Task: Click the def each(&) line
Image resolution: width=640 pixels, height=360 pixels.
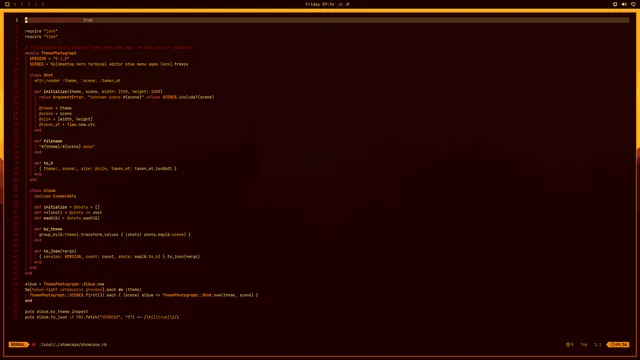Action: pyautogui.click(x=67, y=218)
